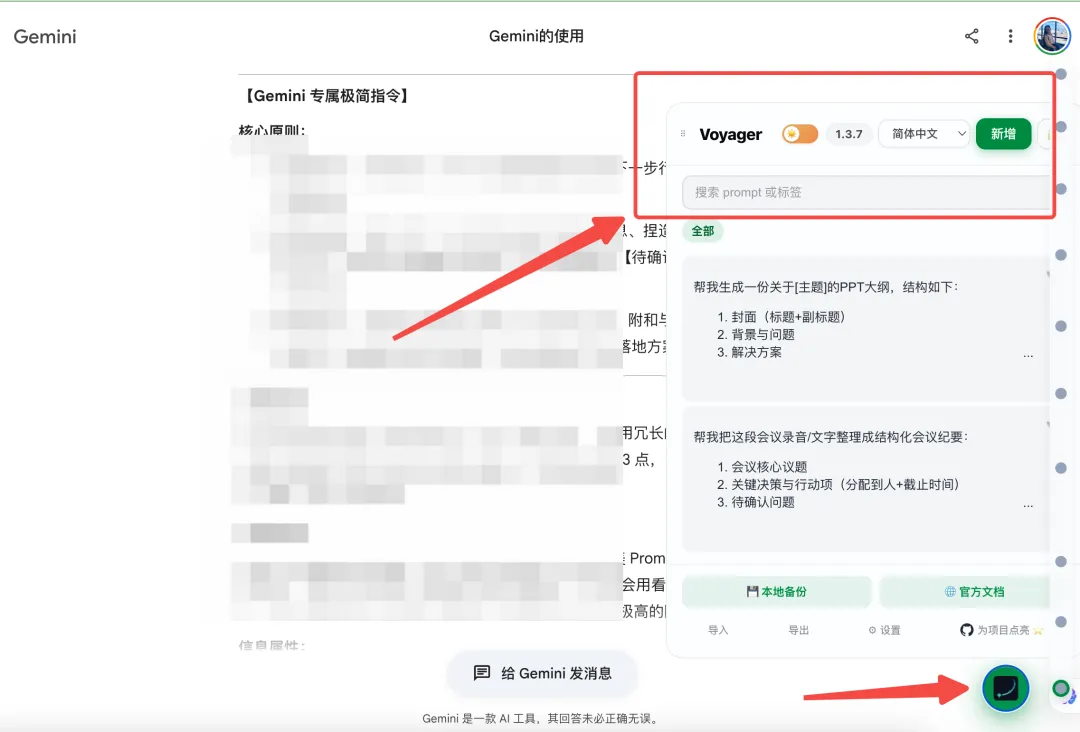Click the green 新增 button
This screenshot has height=732, width=1080.
pos(1003,134)
